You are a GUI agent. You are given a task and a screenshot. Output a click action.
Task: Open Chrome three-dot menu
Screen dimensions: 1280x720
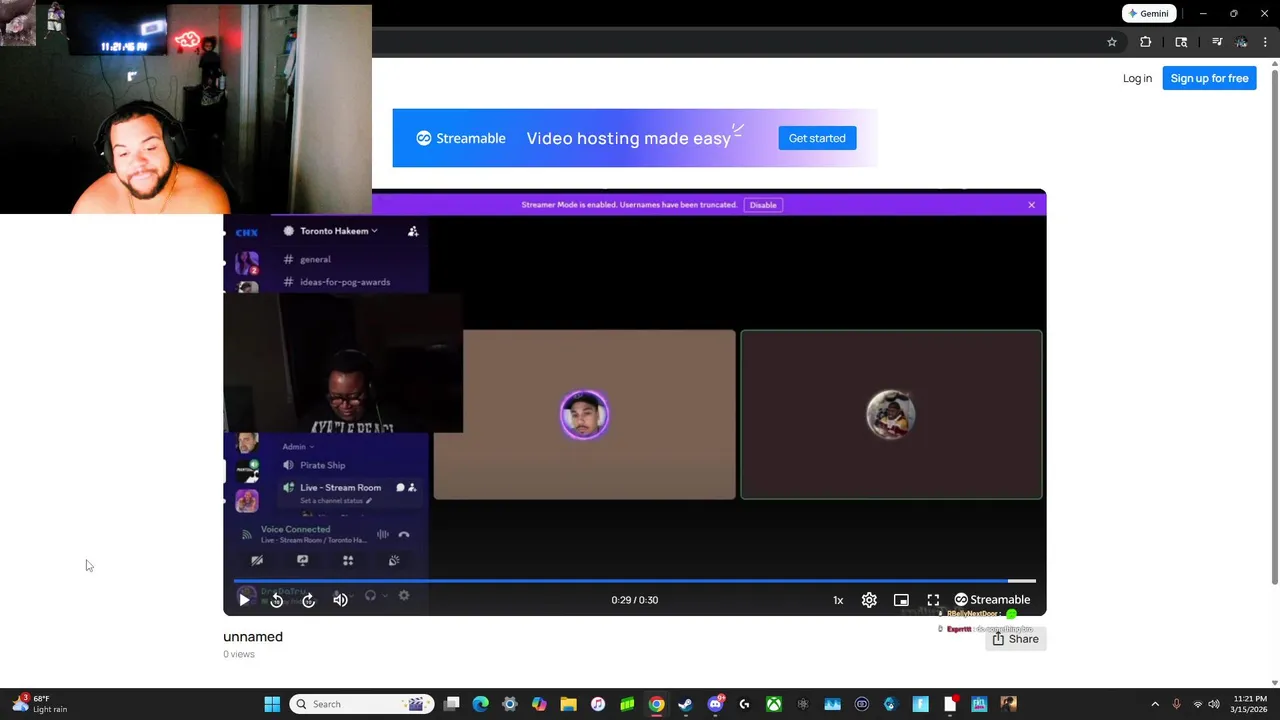pos(1265,42)
